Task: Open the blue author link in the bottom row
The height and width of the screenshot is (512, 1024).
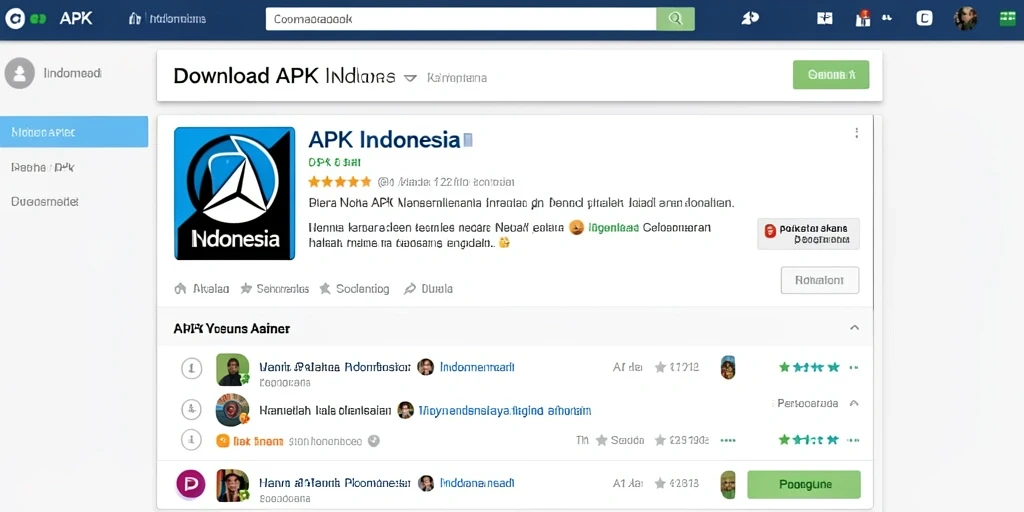Action: coord(477,483)
